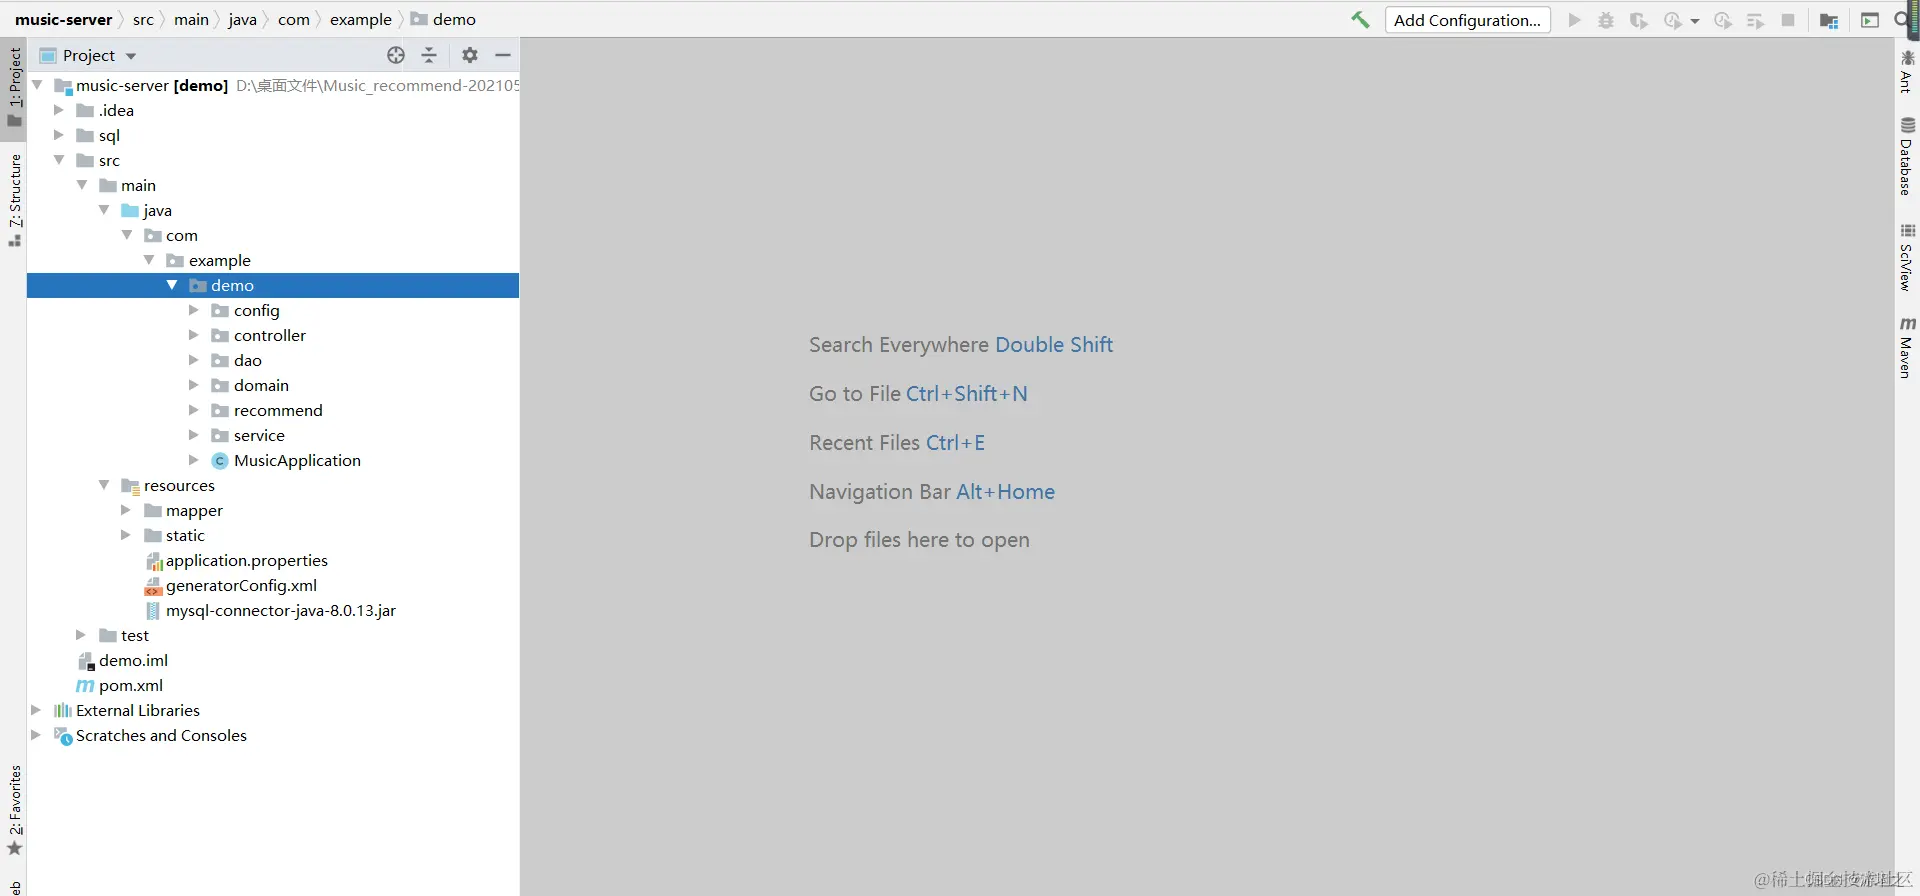
Task: Click the Stop square icon
Action: coord(1788,20)
